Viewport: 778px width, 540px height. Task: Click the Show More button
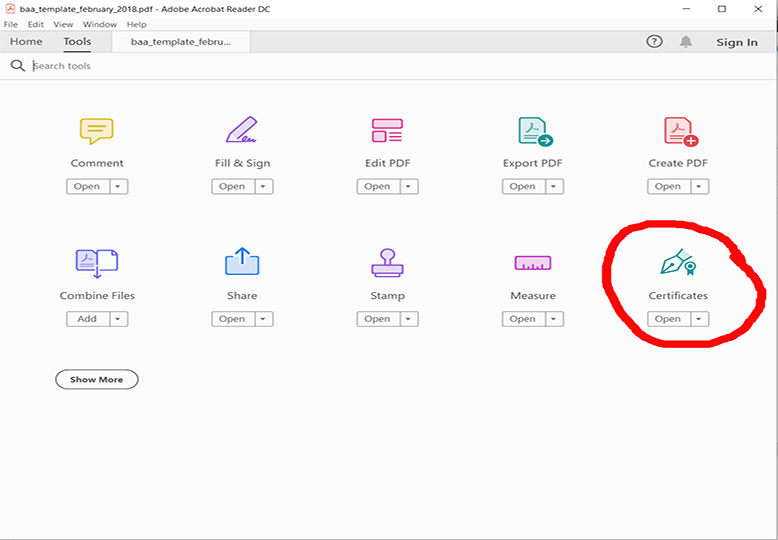[x=97, y=380]
